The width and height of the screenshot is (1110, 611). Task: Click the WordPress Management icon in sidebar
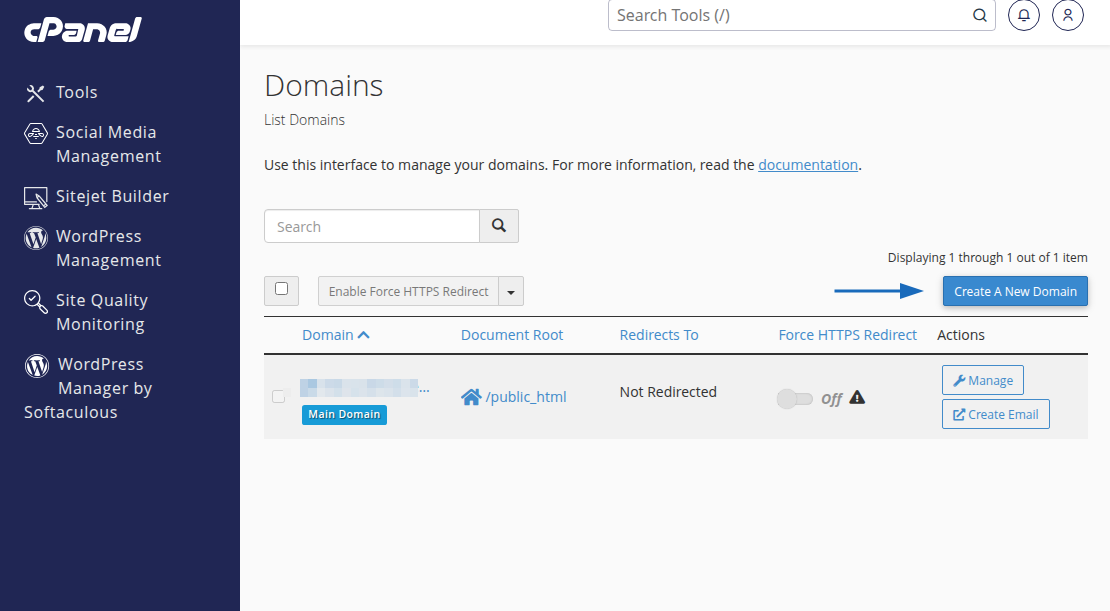pos(36,236)
